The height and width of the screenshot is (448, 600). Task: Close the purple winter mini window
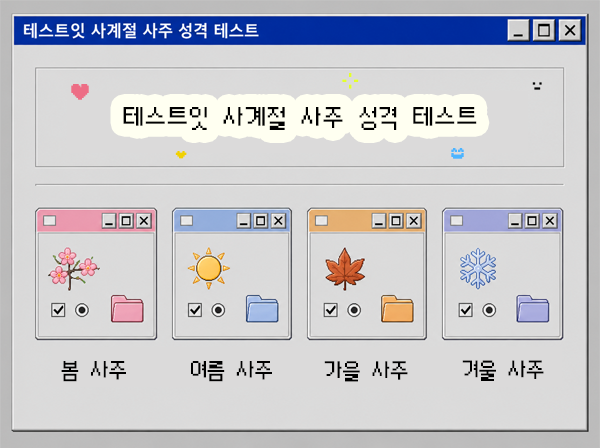pos(550,221)
